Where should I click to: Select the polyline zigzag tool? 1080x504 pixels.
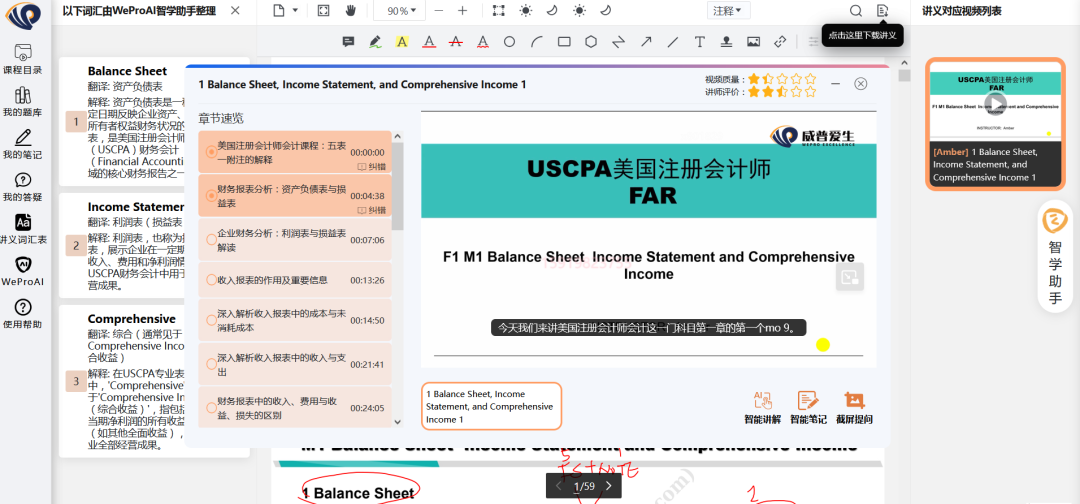coord(619,42)
